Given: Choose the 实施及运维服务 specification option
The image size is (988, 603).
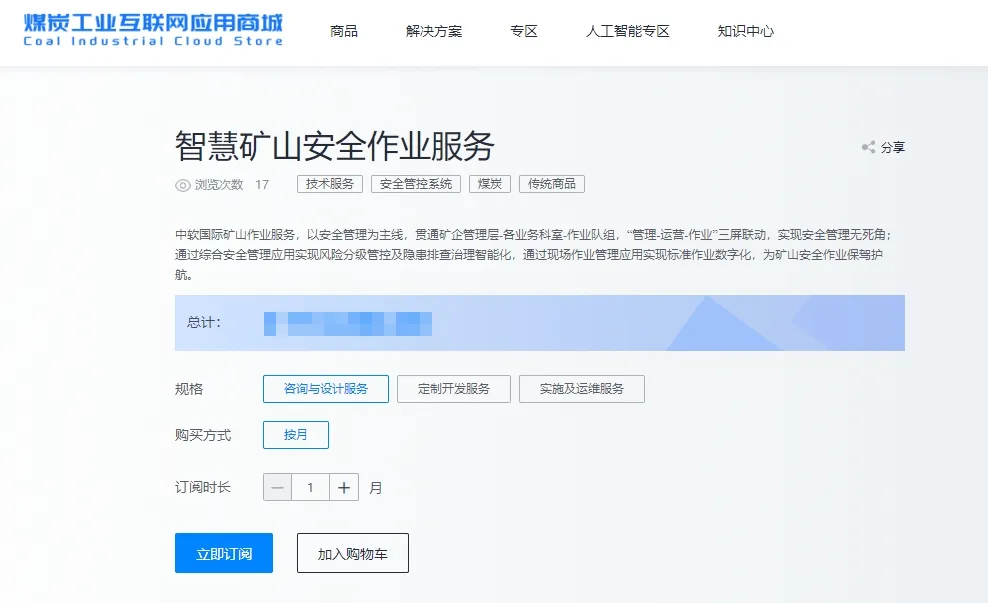Looking at the screenshot, I should [581, 389].
